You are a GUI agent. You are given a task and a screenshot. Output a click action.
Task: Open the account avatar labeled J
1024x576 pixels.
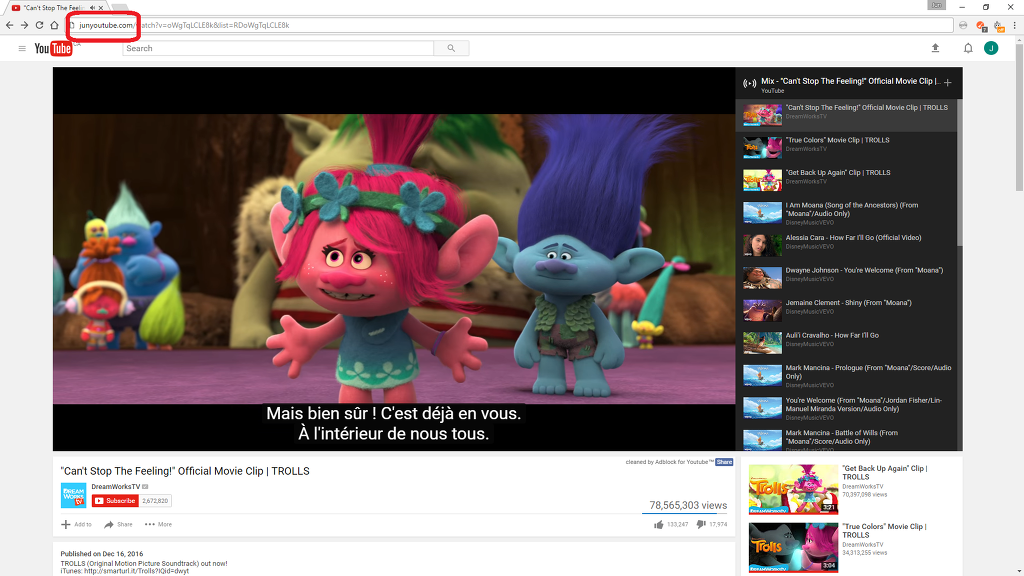(x=991, y=48)
